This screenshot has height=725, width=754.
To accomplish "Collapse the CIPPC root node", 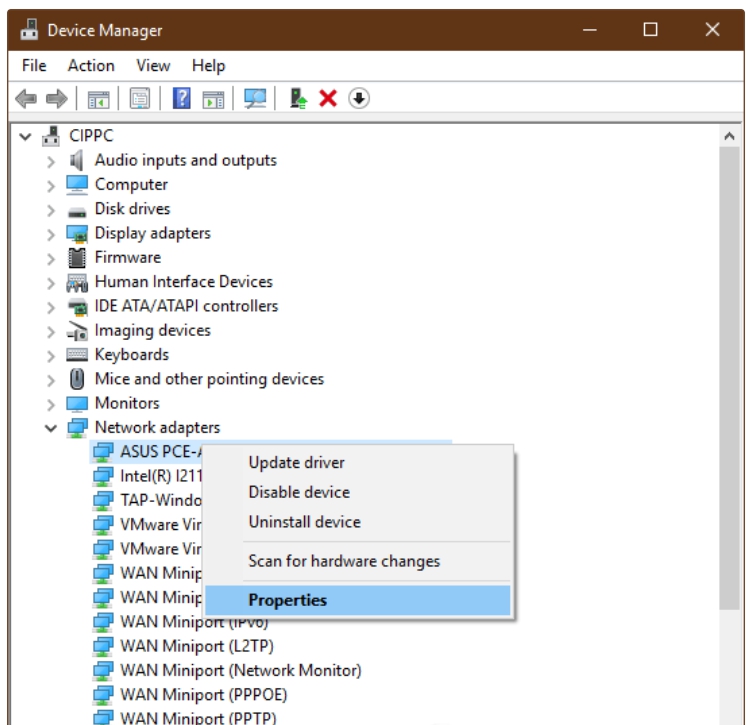I will click(26, 137).
